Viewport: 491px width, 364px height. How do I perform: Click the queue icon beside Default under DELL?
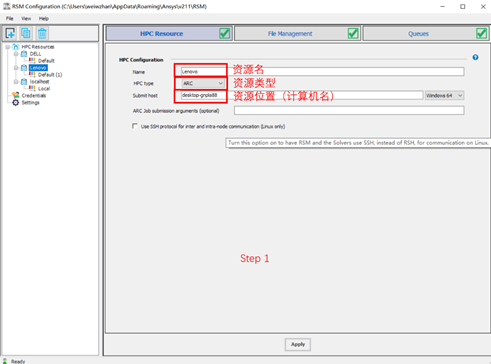32,61
